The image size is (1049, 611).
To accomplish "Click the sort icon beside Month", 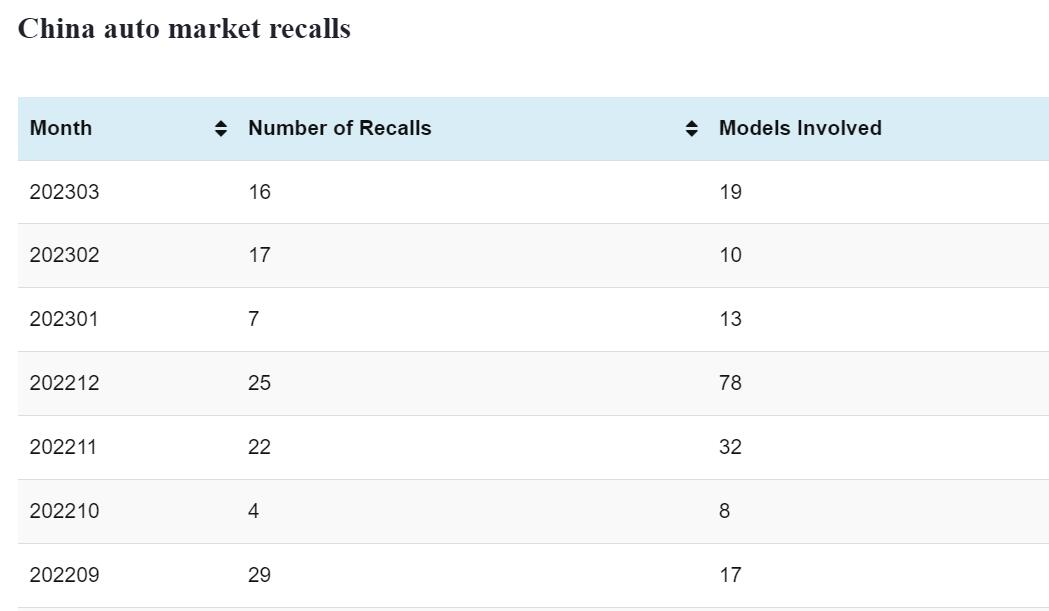I will tap(221, 129).
